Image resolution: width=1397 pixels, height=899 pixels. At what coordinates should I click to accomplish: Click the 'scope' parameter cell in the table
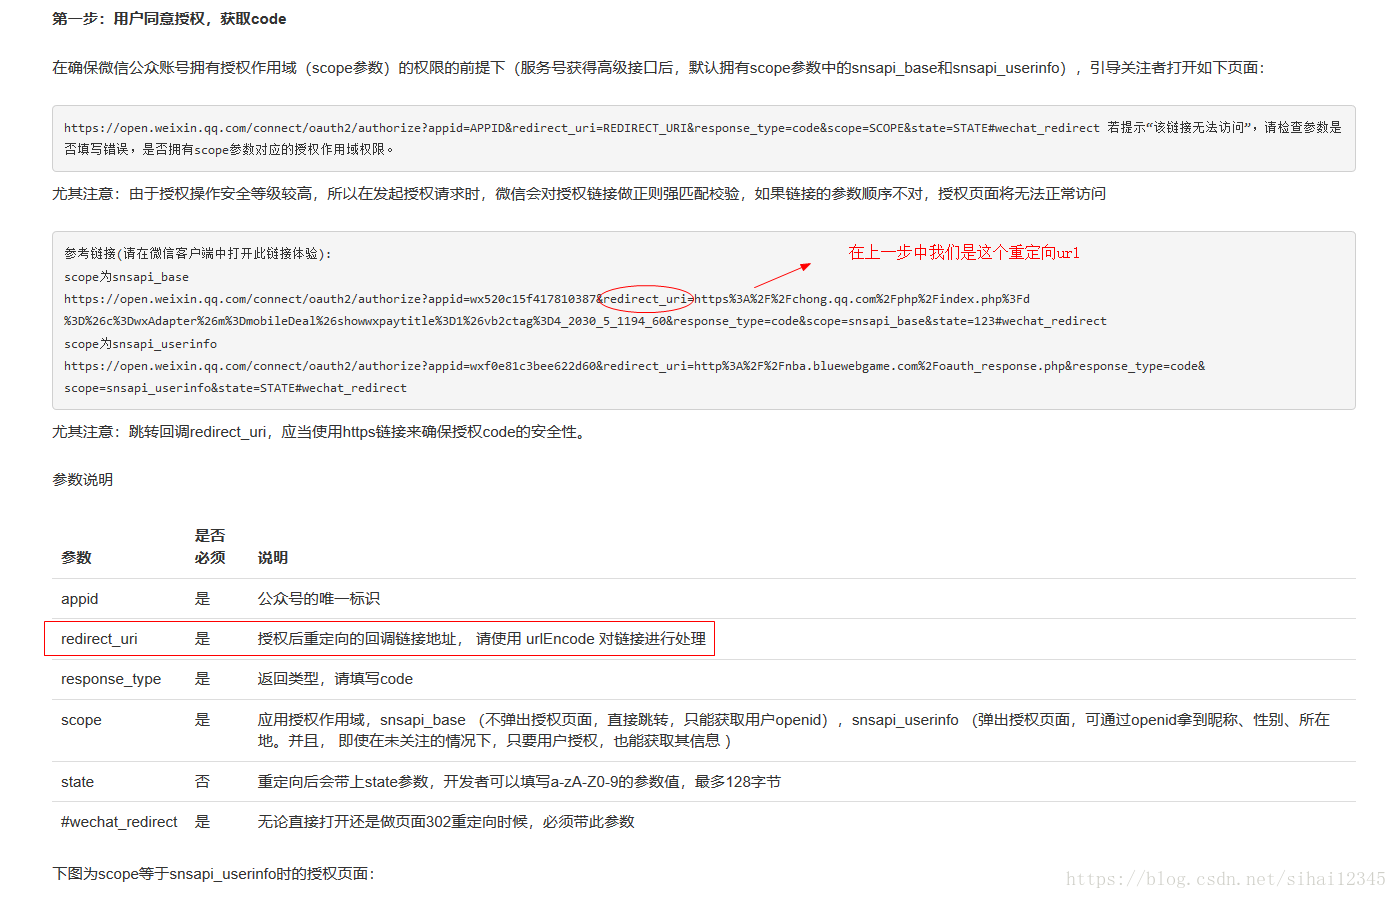81,720
